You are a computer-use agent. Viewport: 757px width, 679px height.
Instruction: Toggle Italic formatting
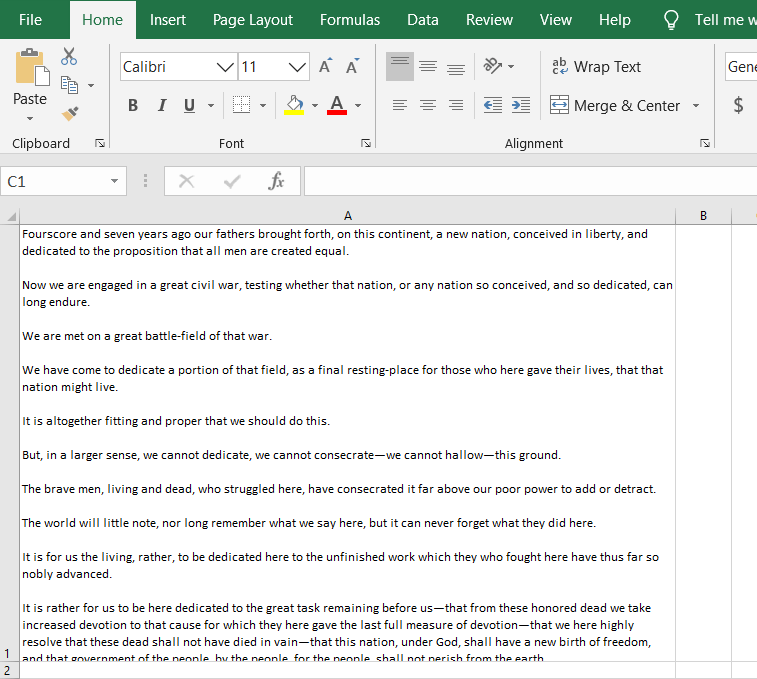[x=162, y=105]
